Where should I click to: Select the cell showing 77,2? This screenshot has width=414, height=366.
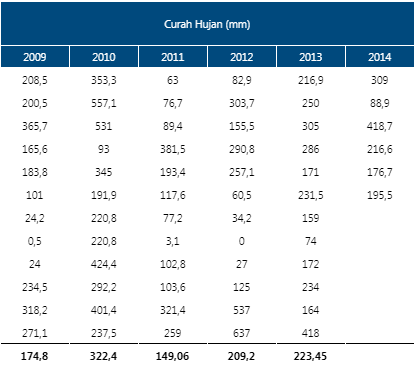point(173,218)
